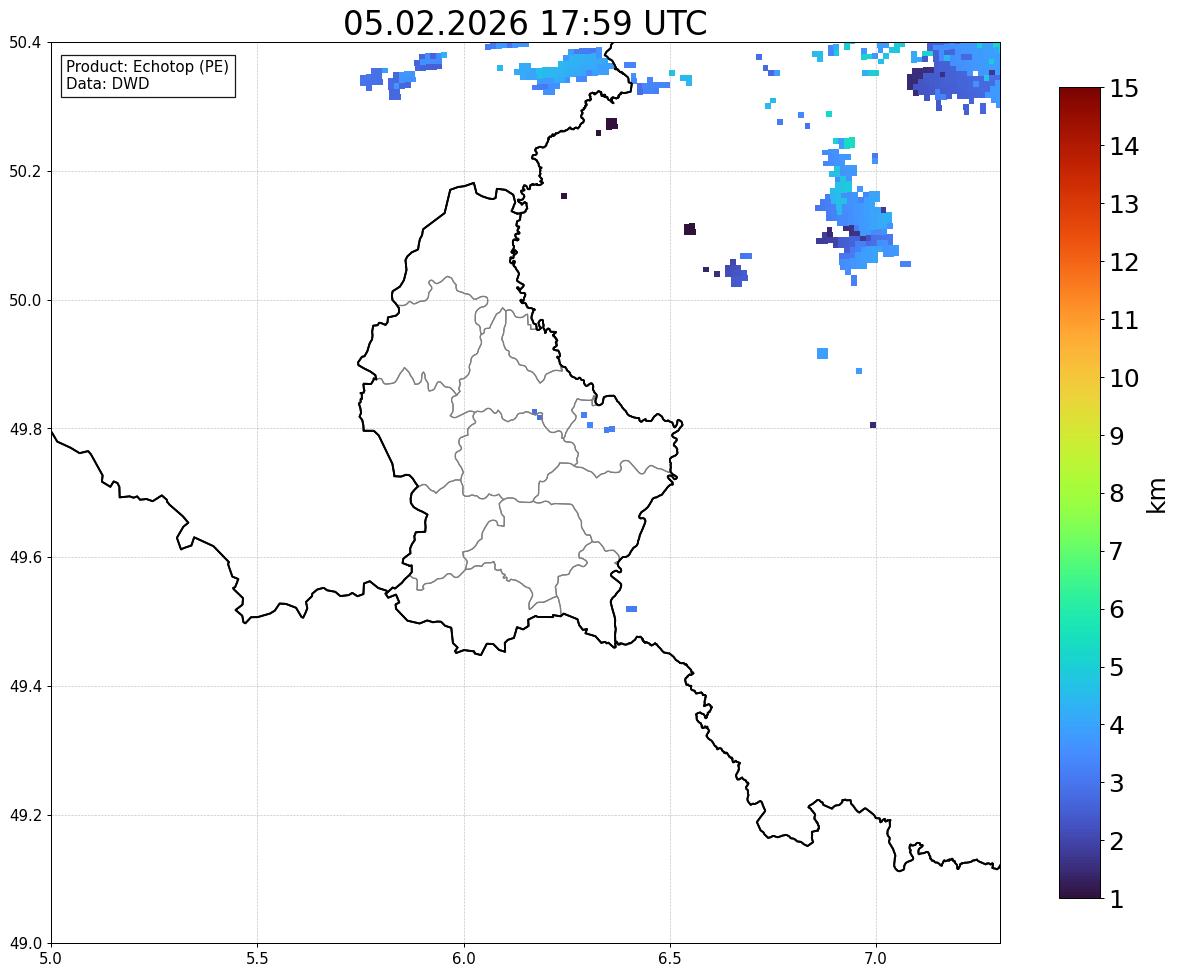Click the 49.0 latitude tick label
The width and height of the screenshot is (1178, 976).
(24, 944)
